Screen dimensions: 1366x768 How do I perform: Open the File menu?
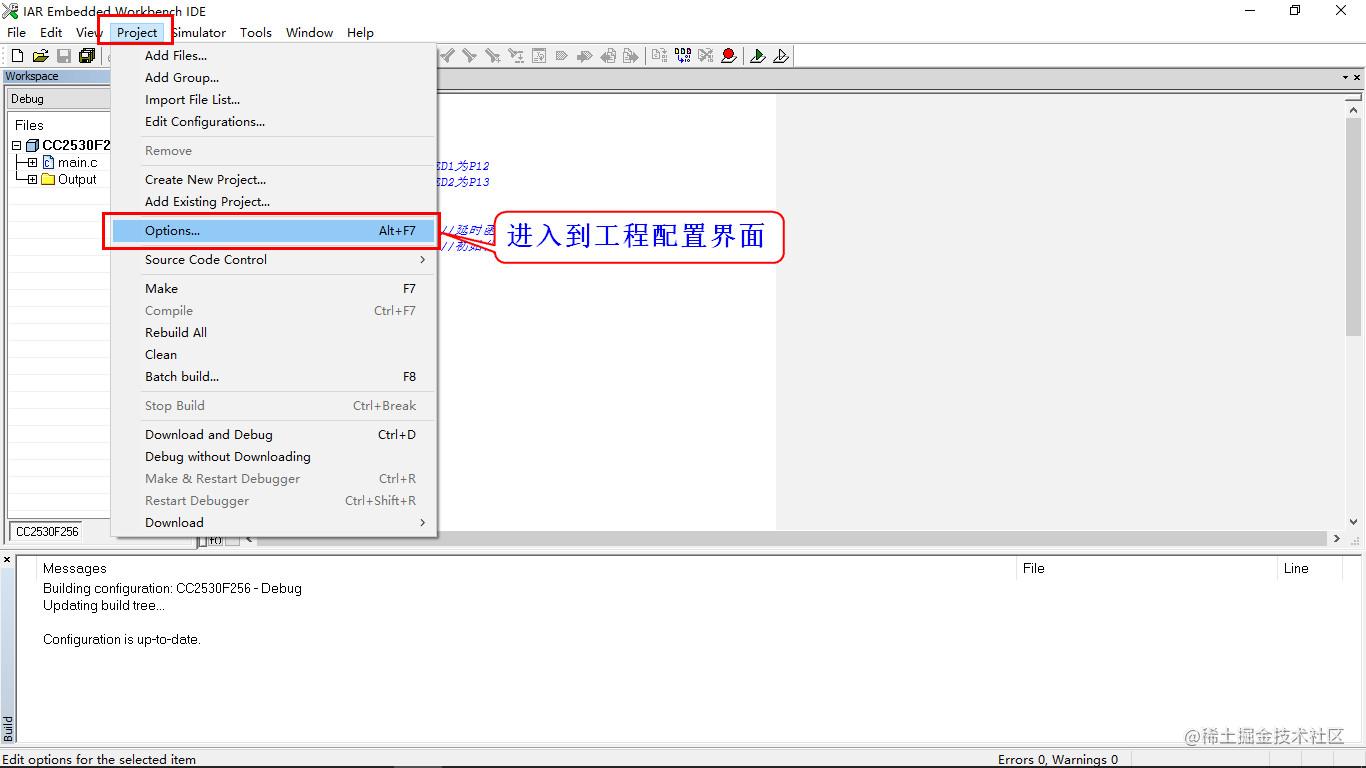(17, 32)
